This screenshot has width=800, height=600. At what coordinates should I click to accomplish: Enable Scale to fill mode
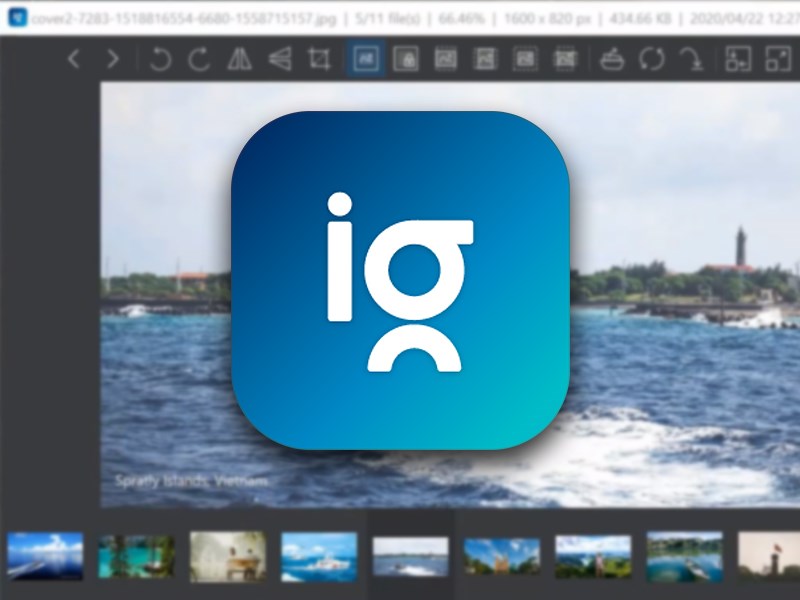coord(565,59)
